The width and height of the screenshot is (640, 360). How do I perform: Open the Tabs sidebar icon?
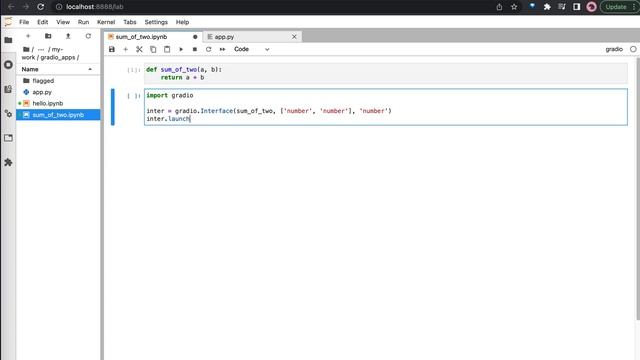coord(8,138)
